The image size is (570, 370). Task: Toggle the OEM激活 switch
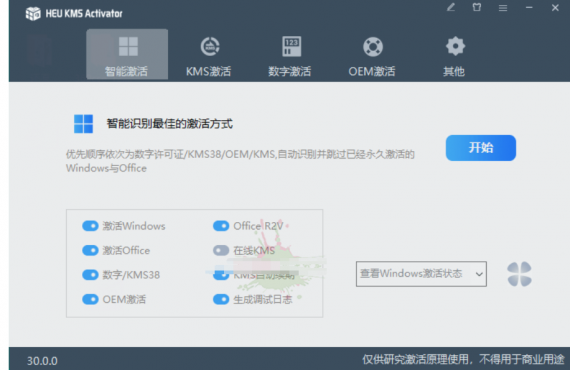coord(90,299)
